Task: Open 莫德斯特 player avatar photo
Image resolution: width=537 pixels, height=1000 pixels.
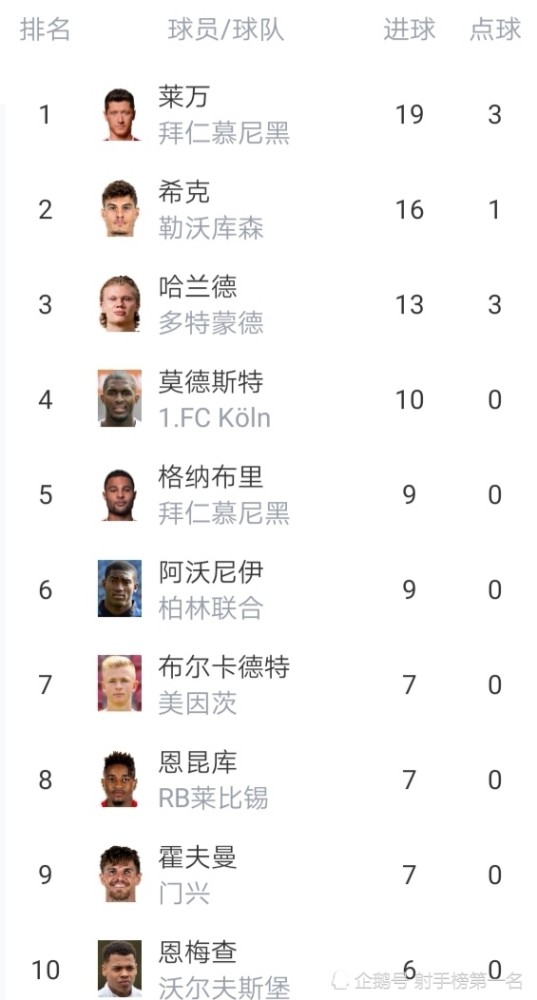Action: pos(120,399)
